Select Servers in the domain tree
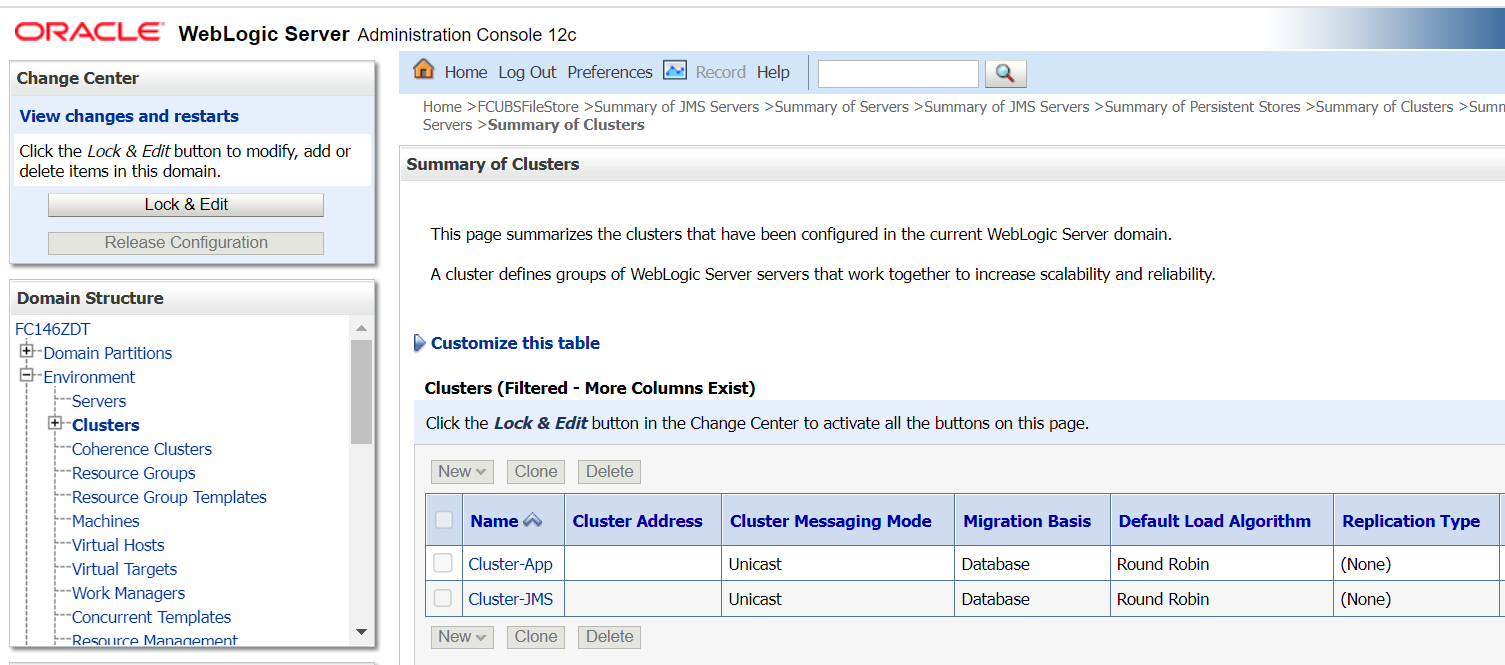Viewport: 1505px width, 665px height. coord(99,401)
